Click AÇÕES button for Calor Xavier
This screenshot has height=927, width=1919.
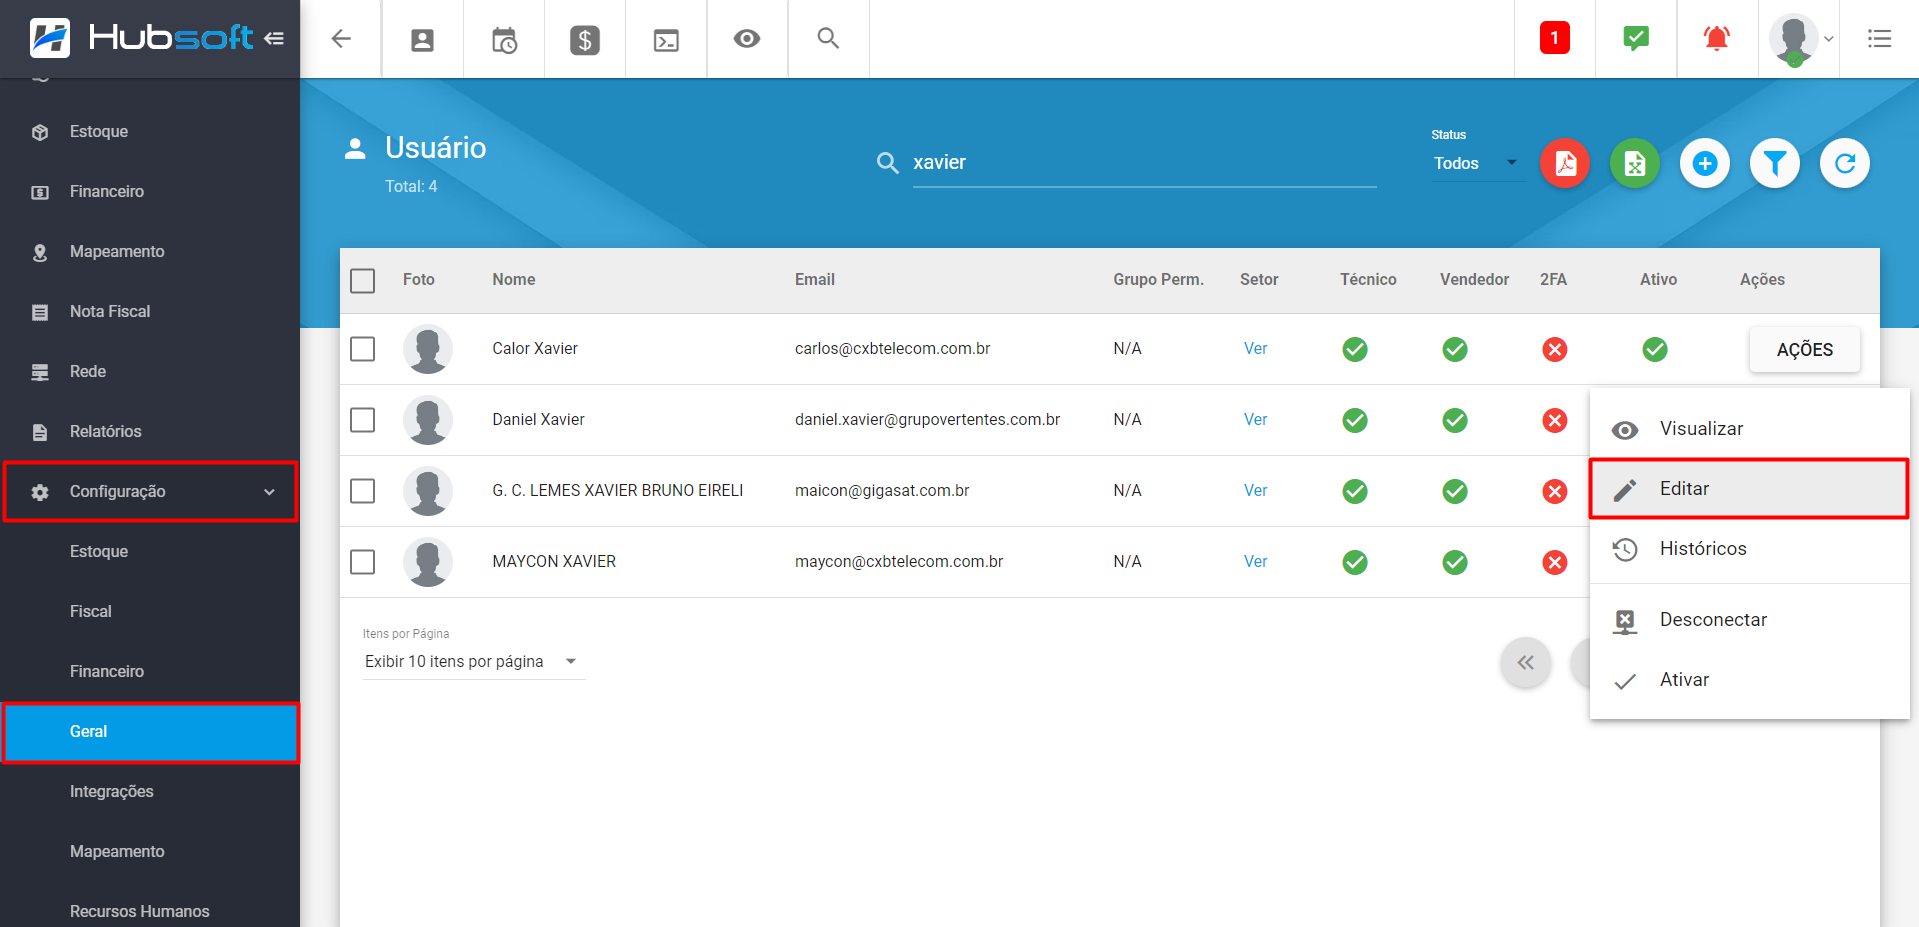[x=1804, y=350]
